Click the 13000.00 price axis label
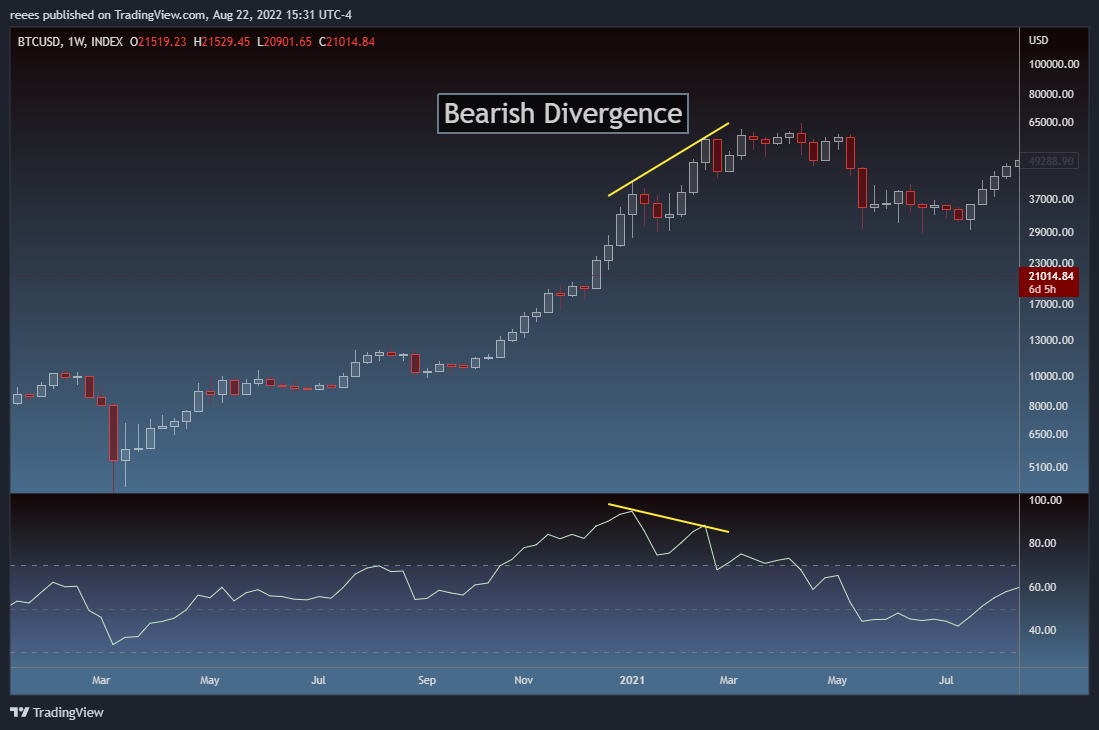The height and width of the screenshot is (730, 1099). [1051, 340]
